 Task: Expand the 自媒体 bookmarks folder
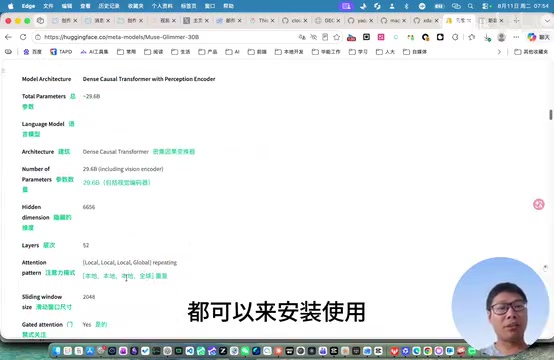pos(415,52)
